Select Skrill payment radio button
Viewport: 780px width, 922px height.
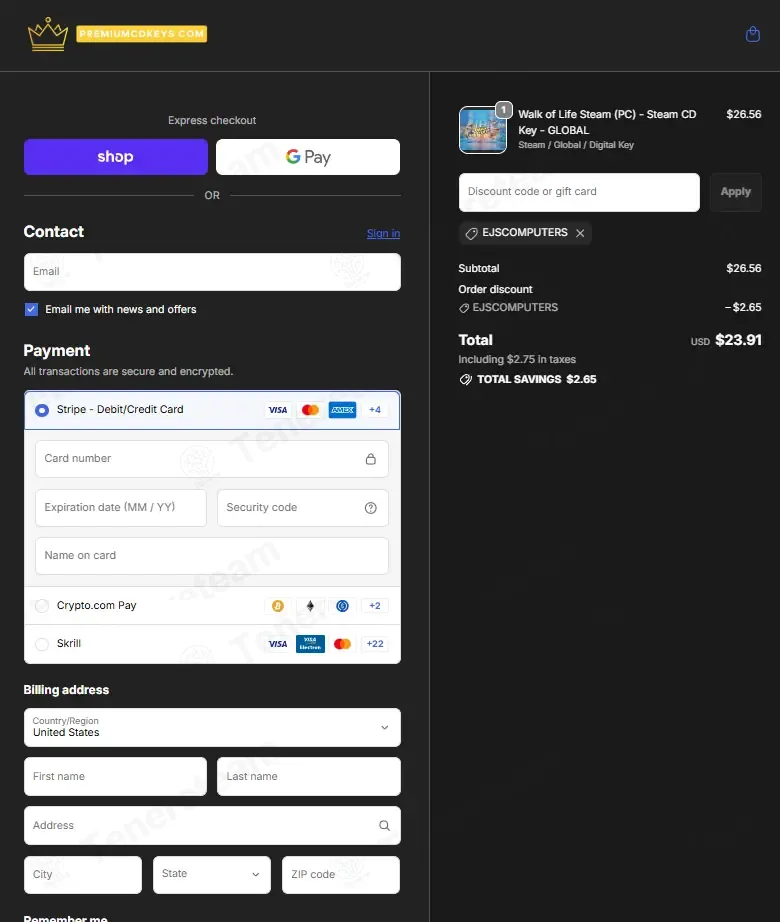click(x=42, y=644)
